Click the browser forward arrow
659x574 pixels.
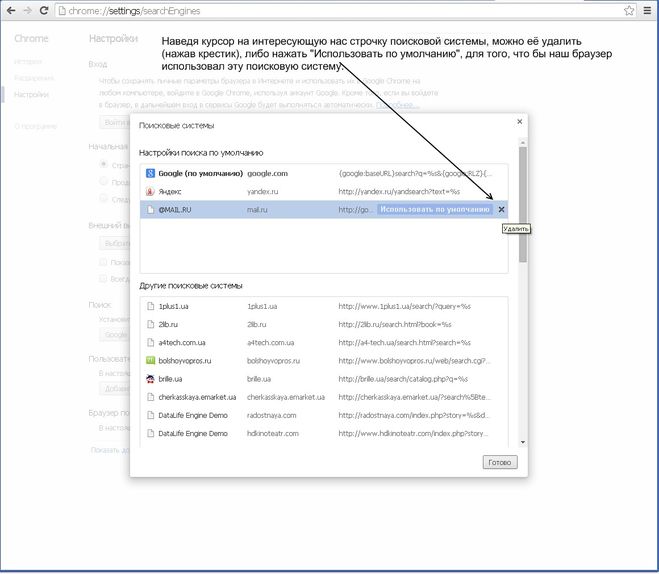pyautogui.click(x=27, y=10)
